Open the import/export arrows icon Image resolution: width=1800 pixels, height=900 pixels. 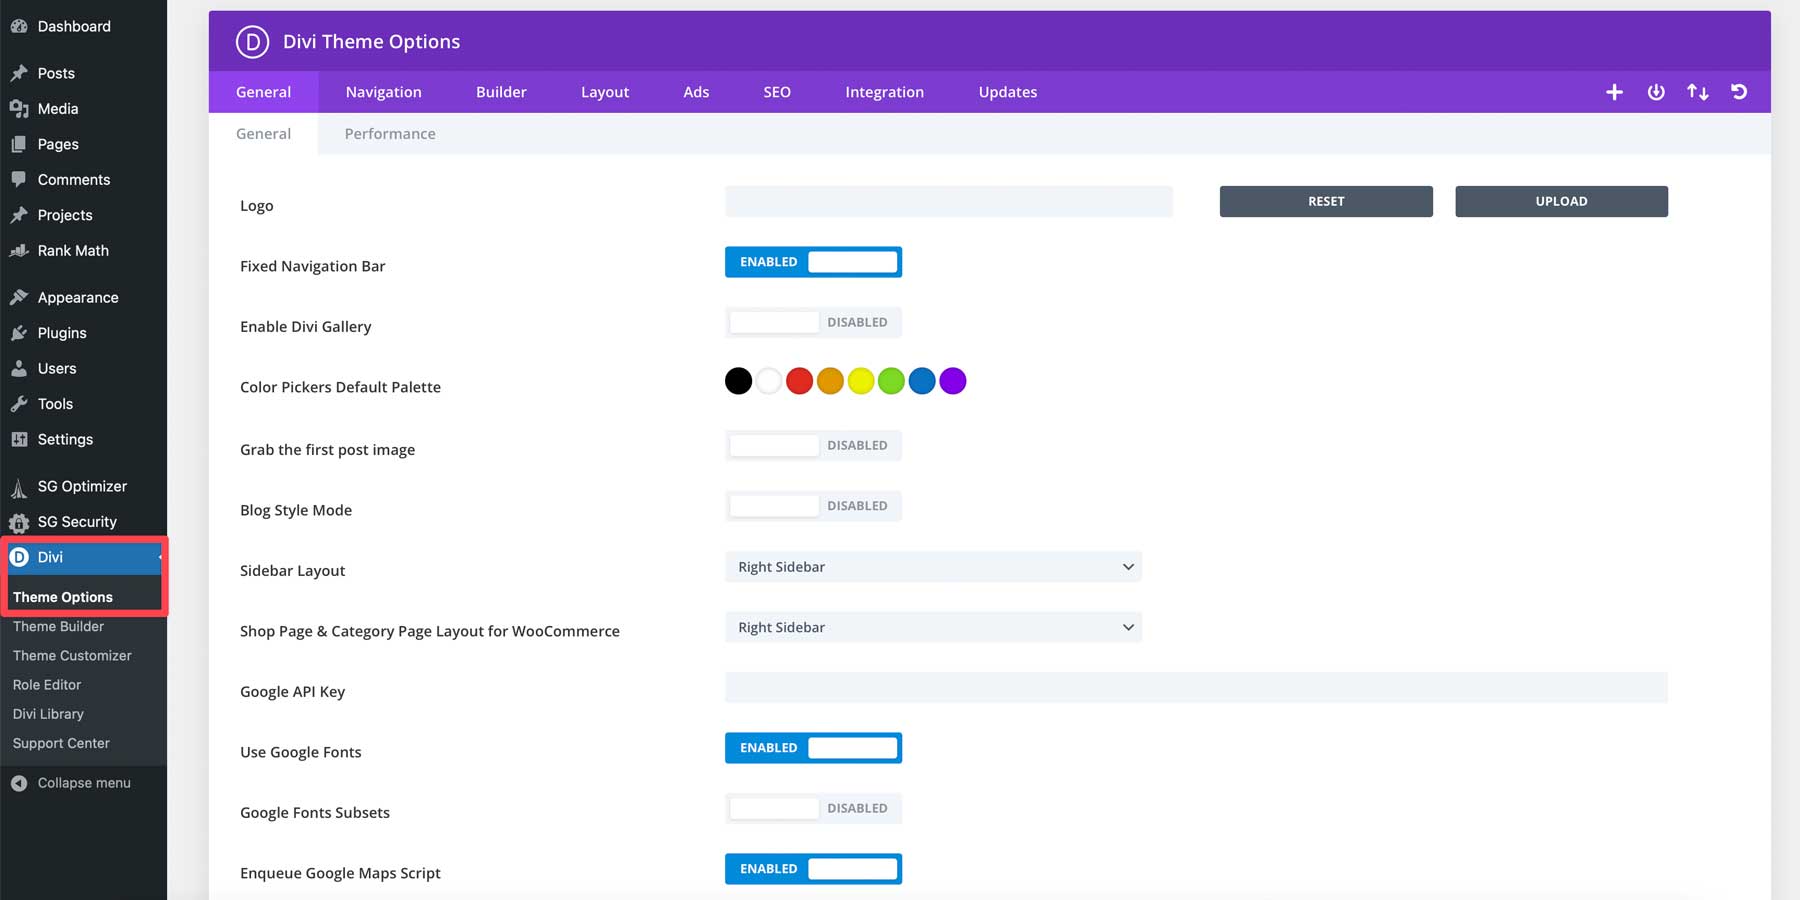[1698, 91]
